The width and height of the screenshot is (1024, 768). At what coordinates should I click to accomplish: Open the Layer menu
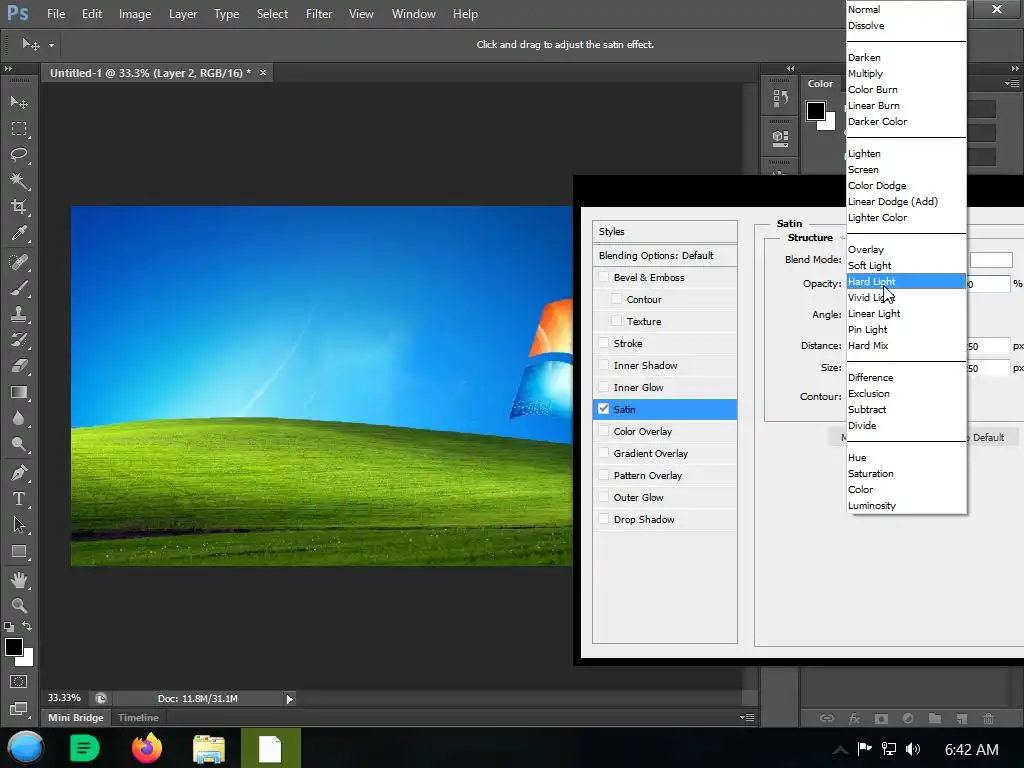click(183, 14)
